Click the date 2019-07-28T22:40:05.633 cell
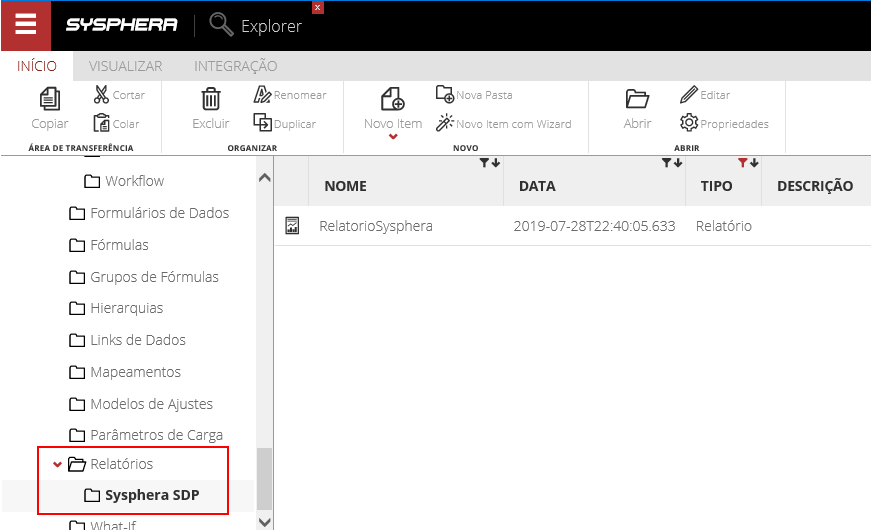 tap(594, 226)
